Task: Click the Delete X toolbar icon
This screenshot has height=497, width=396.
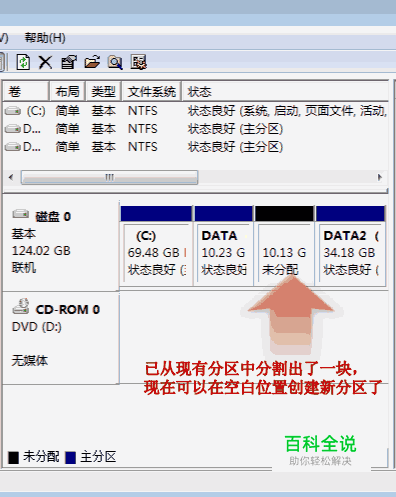Action: point(45,62)
